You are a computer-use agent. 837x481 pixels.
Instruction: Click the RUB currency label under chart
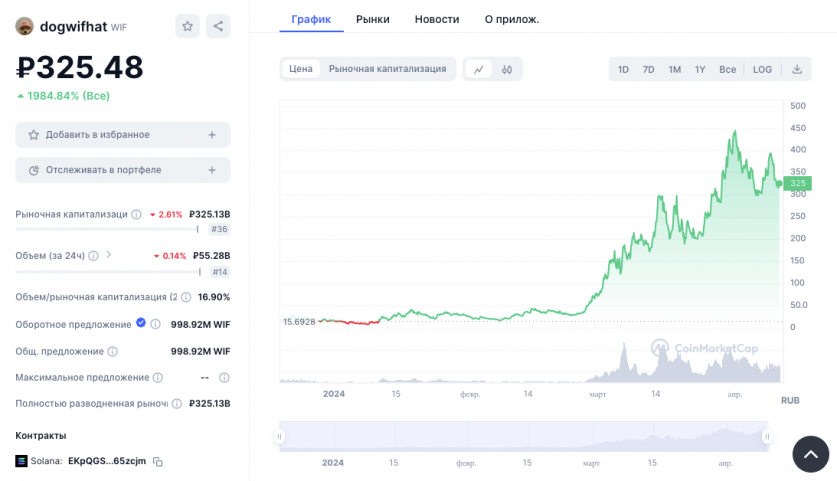[791, 400]
